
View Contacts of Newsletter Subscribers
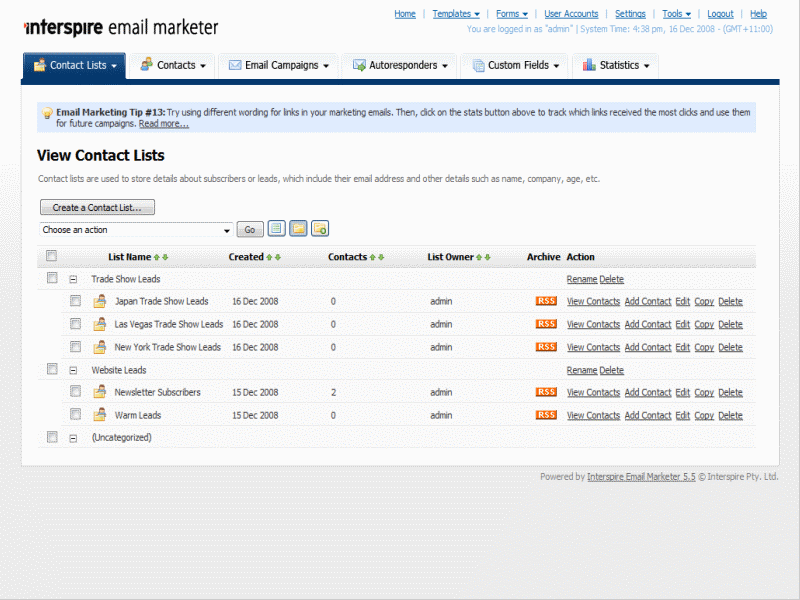593,392
